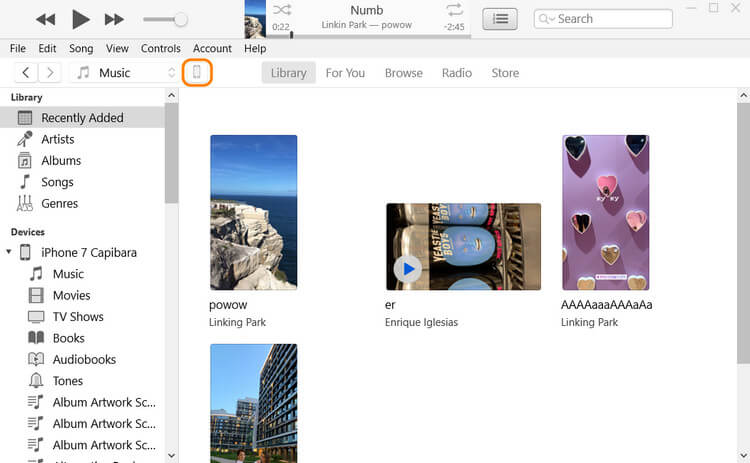
Task: Skip to next track with fast-forward button
Action: 114,20
